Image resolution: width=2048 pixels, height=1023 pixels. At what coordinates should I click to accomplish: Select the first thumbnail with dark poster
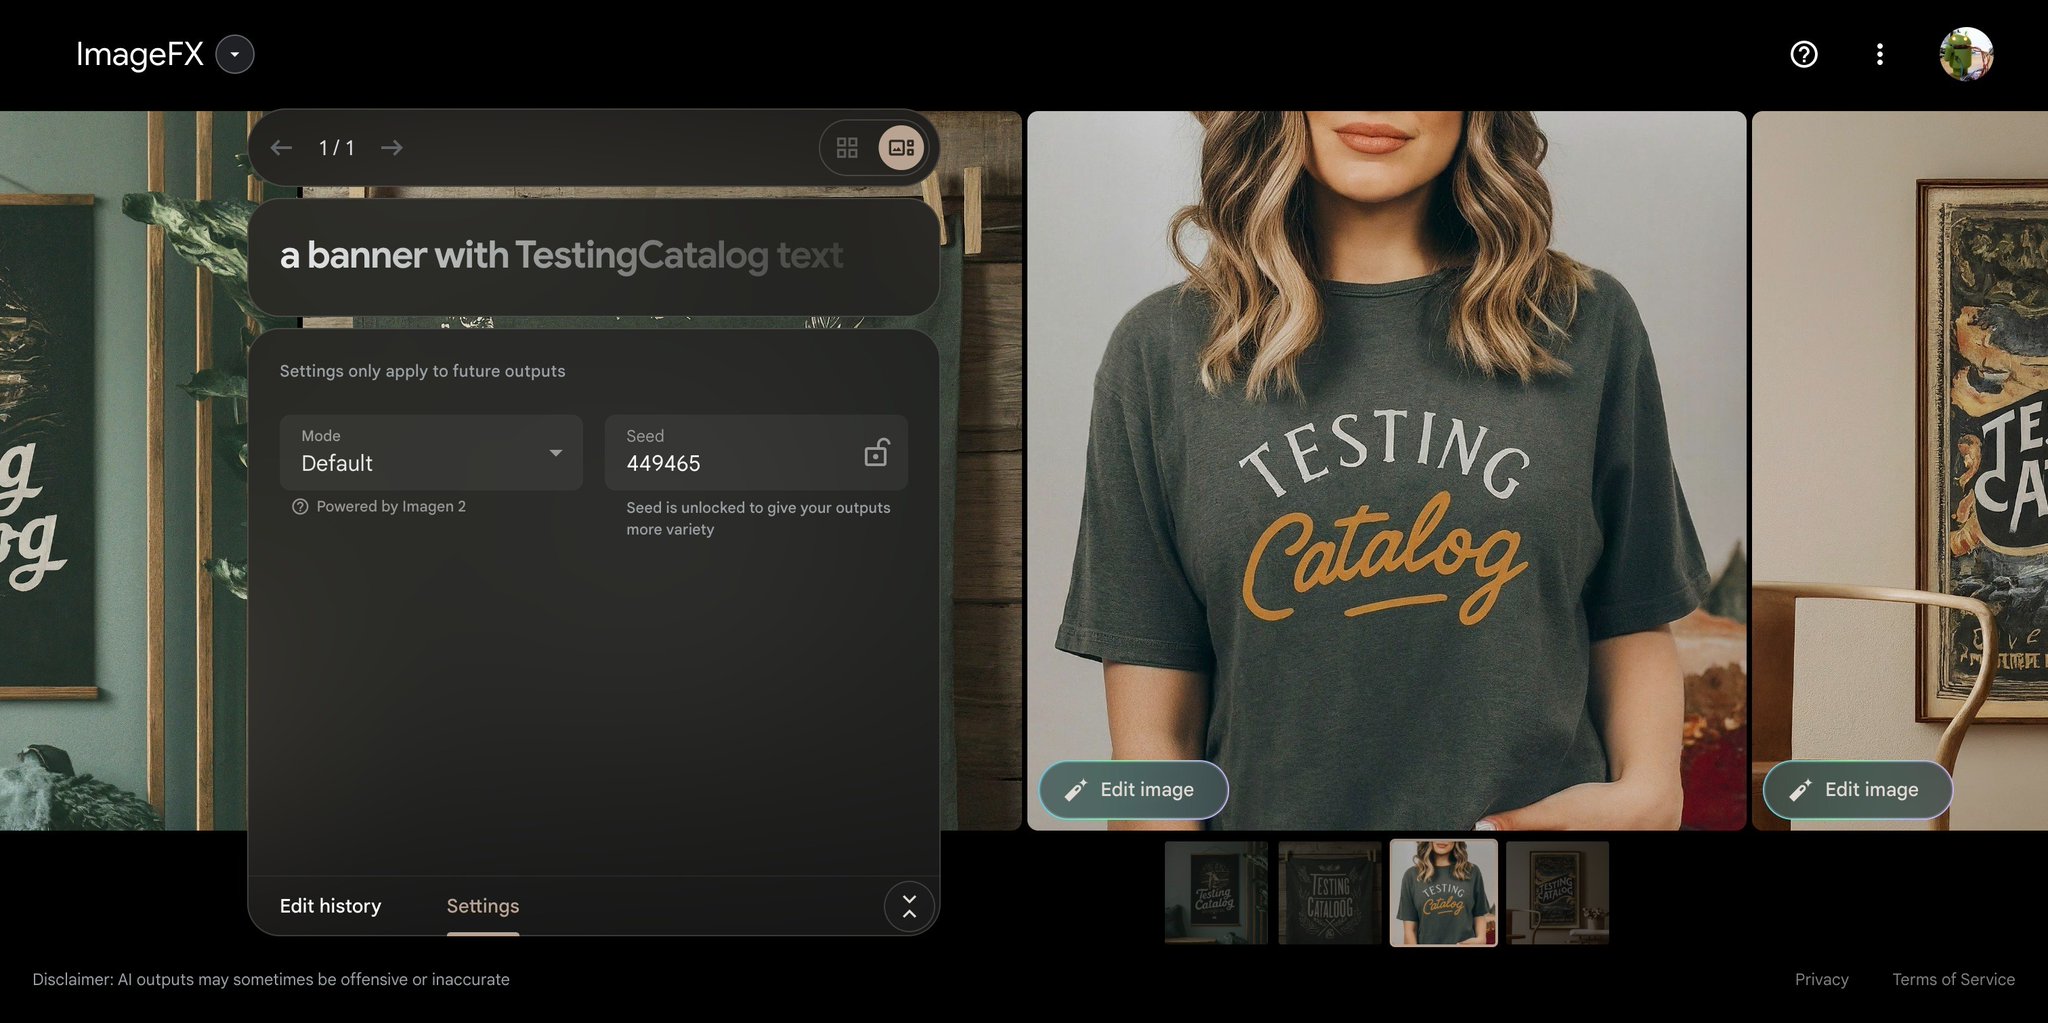(1216, 893)
